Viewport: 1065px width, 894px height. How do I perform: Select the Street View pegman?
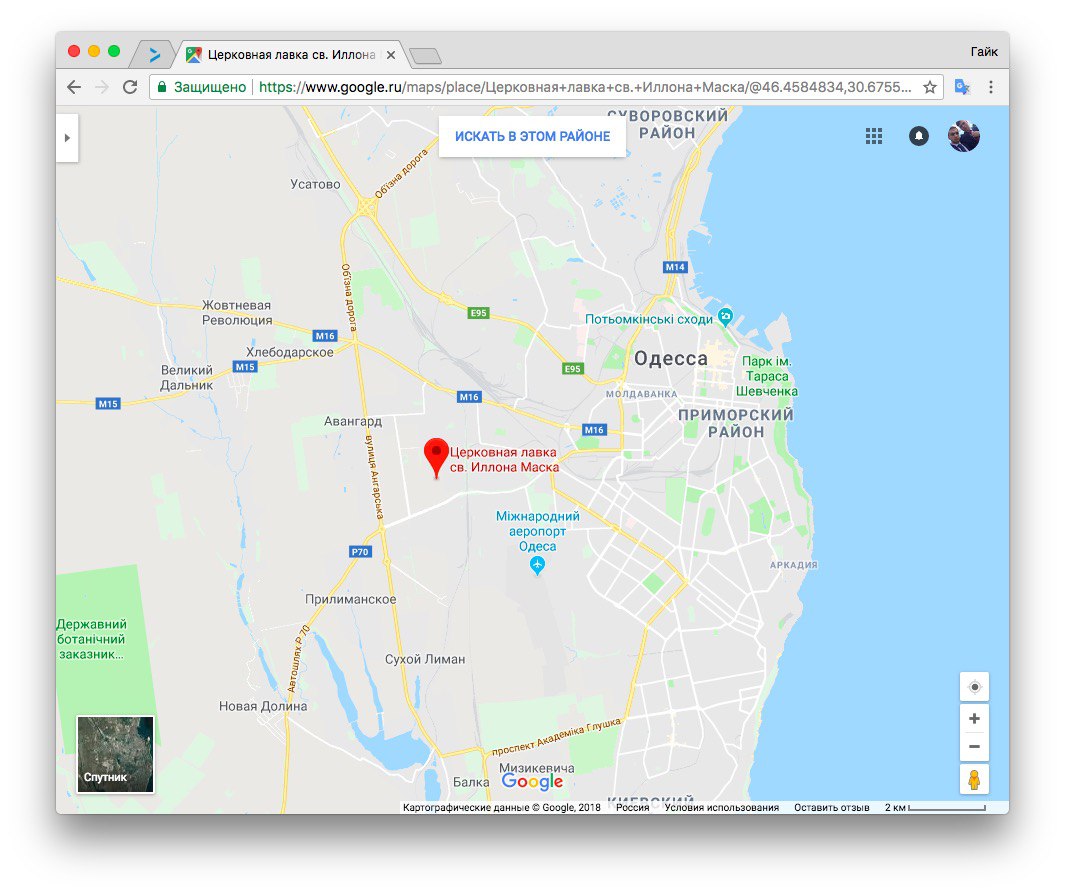pyautogui.click(x=975, y=780)
